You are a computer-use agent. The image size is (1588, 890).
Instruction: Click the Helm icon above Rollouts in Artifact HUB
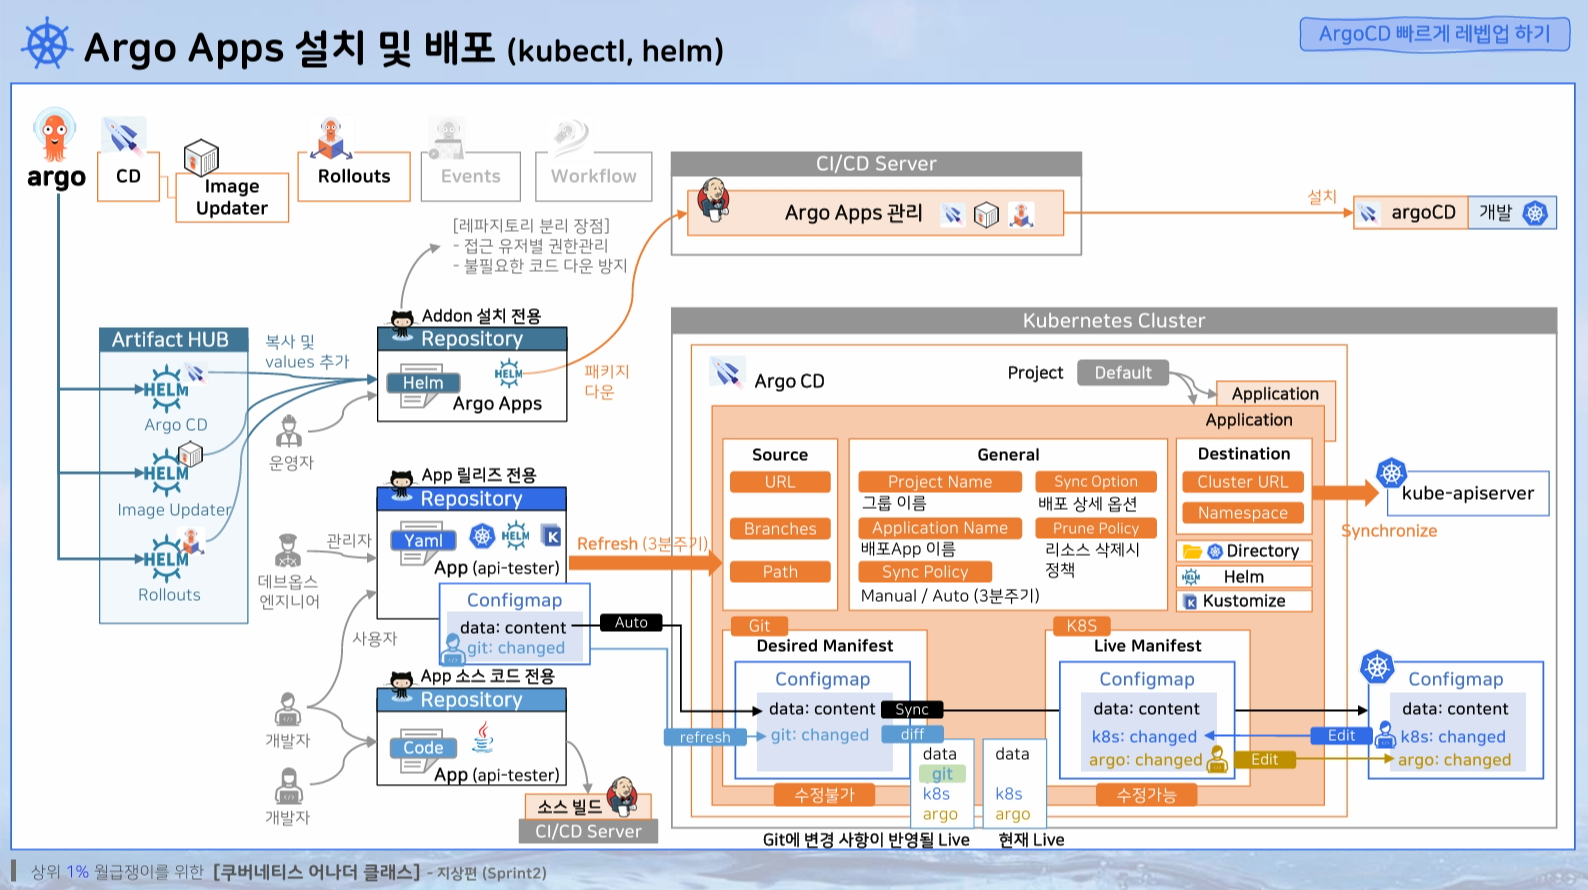click(166, 558)
